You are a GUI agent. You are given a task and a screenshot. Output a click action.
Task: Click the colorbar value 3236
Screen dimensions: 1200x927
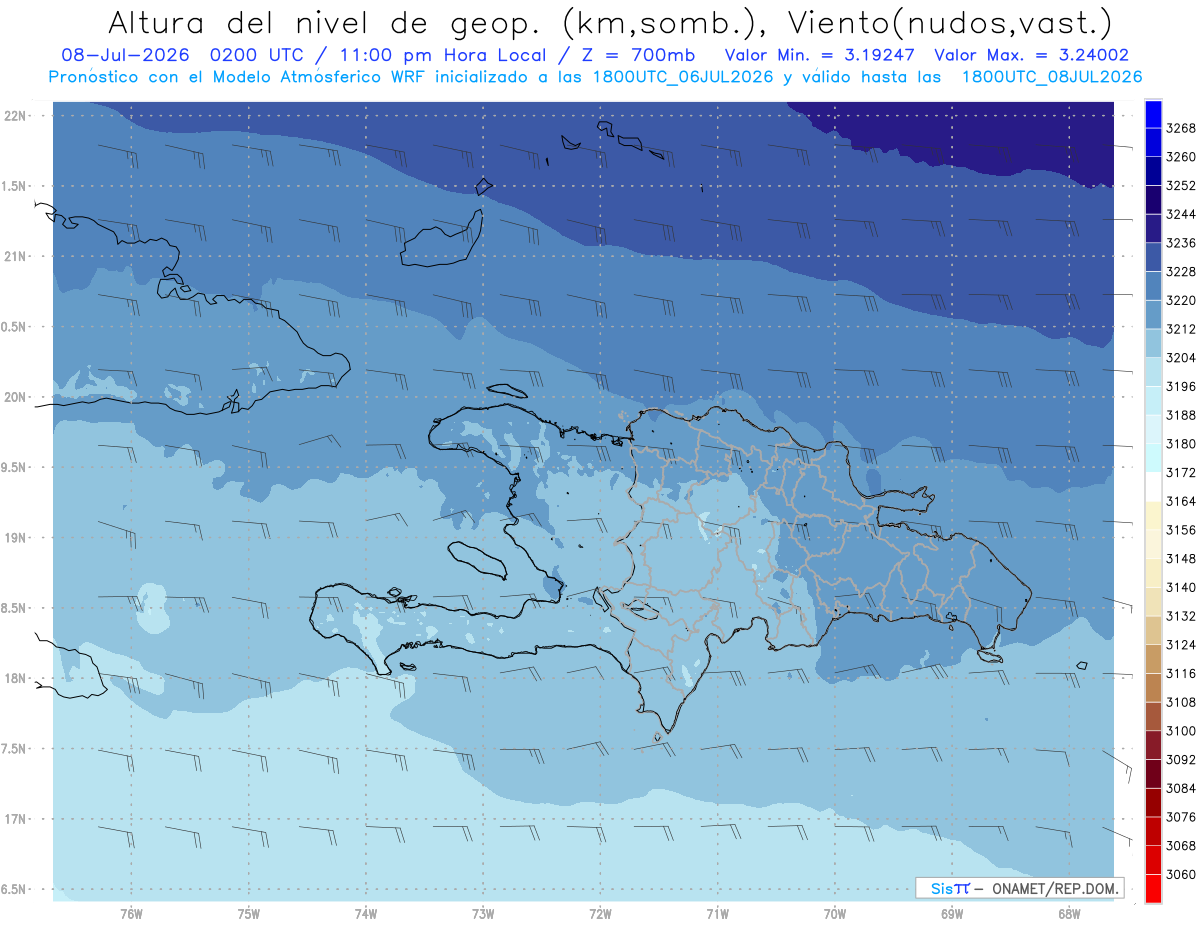[1180, 243]
